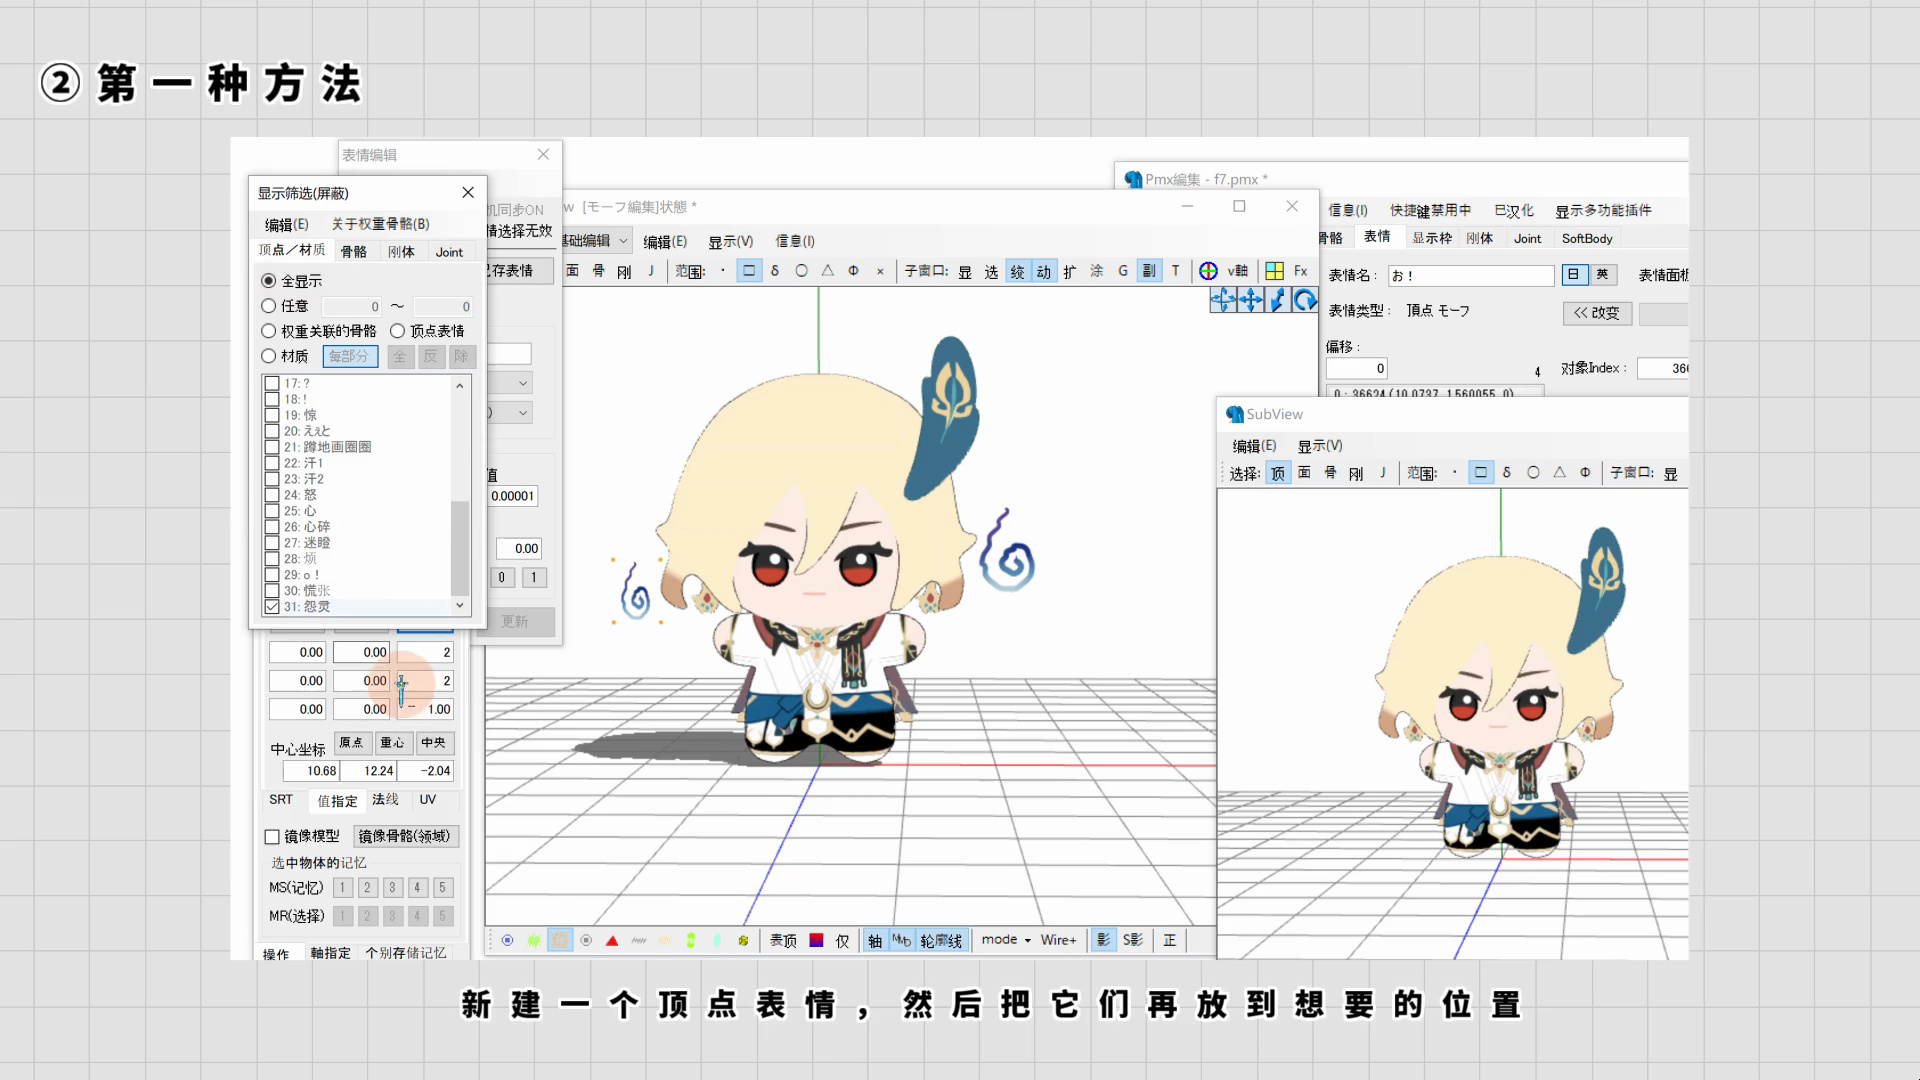Open 显示(V) menu in SubView window
Screen dimensions: 1920x1080
(x=1320, y=446)
